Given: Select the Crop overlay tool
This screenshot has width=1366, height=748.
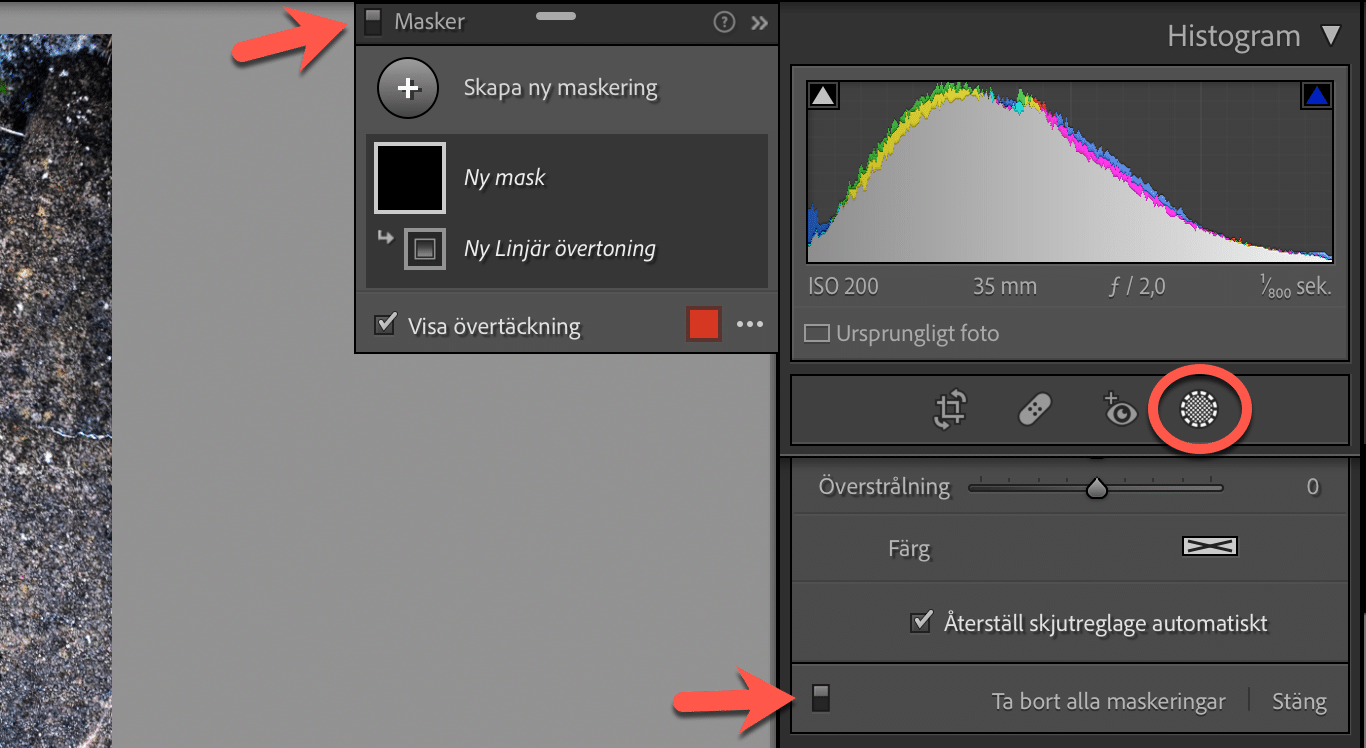Looking at the screenshot, I should 950,410.
